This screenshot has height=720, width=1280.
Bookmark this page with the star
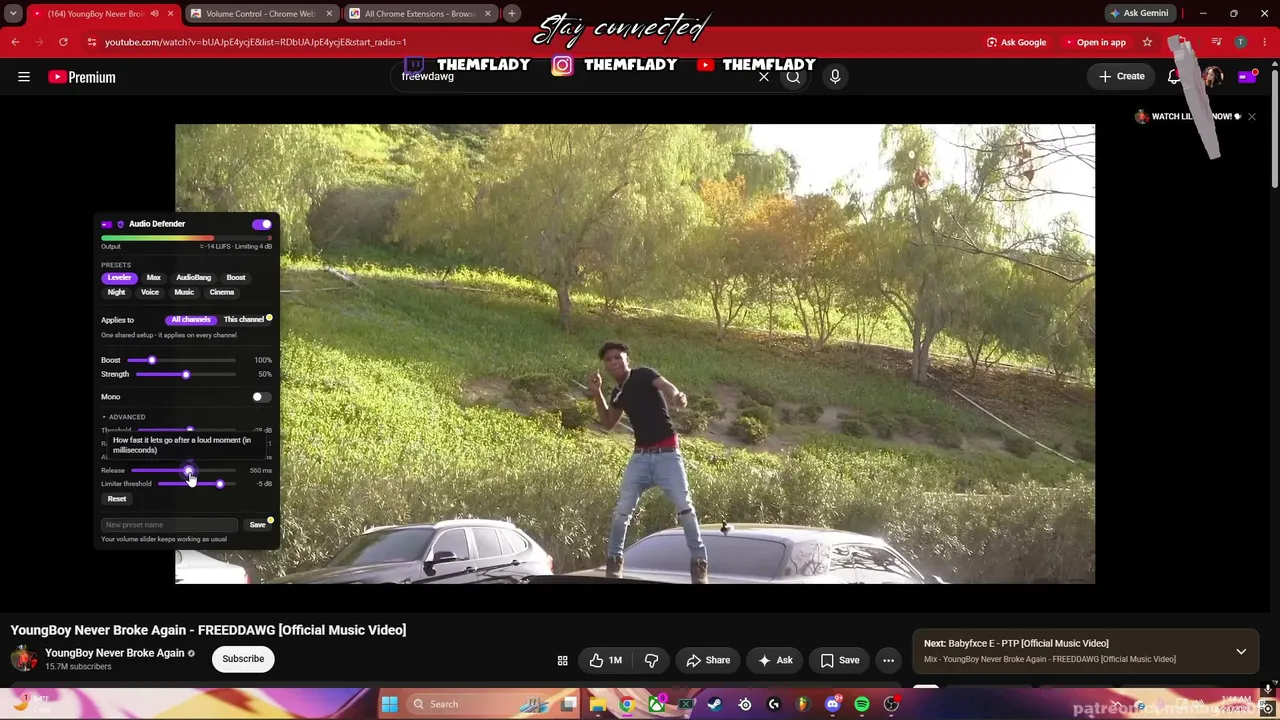coord(1147,42)
